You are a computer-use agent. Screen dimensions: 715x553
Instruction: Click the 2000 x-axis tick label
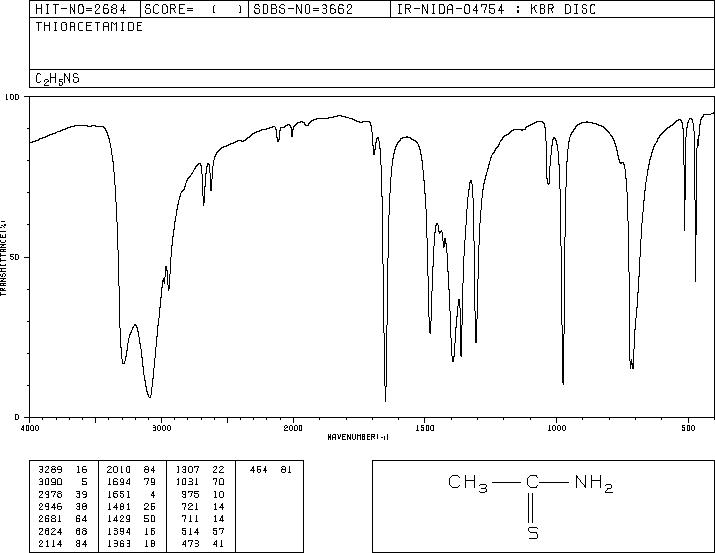293,428
